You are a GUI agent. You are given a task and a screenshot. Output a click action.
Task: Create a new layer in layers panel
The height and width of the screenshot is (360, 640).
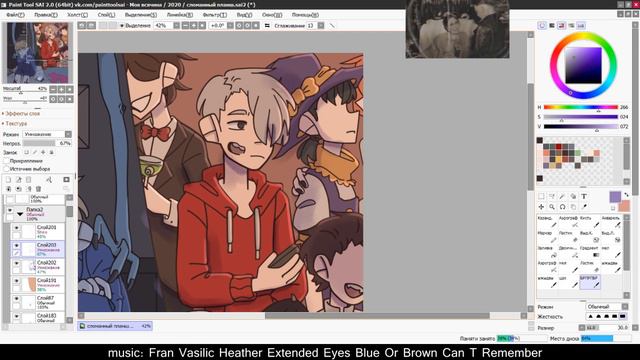coord(8,180)
